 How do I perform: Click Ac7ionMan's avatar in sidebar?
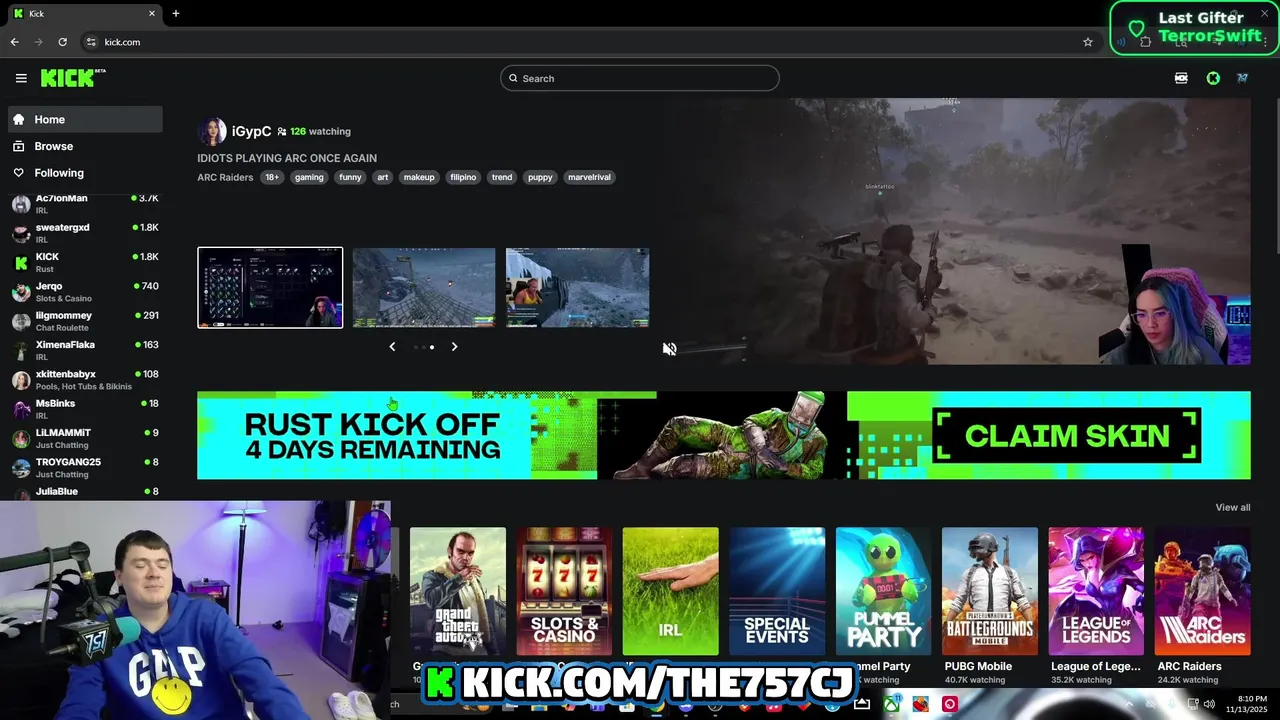pos(21,204)
